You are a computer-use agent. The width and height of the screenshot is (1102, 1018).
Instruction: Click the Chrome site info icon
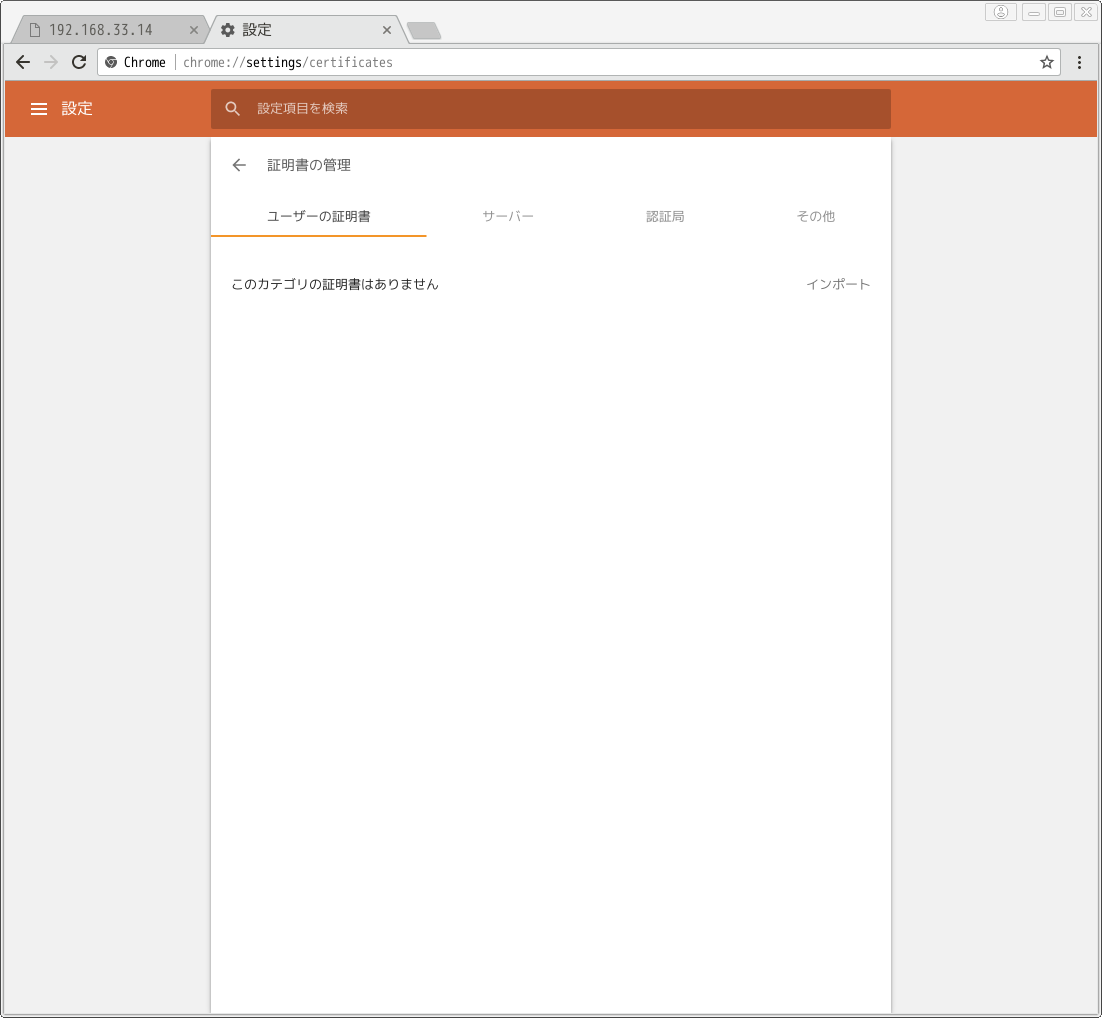[111, 62]
